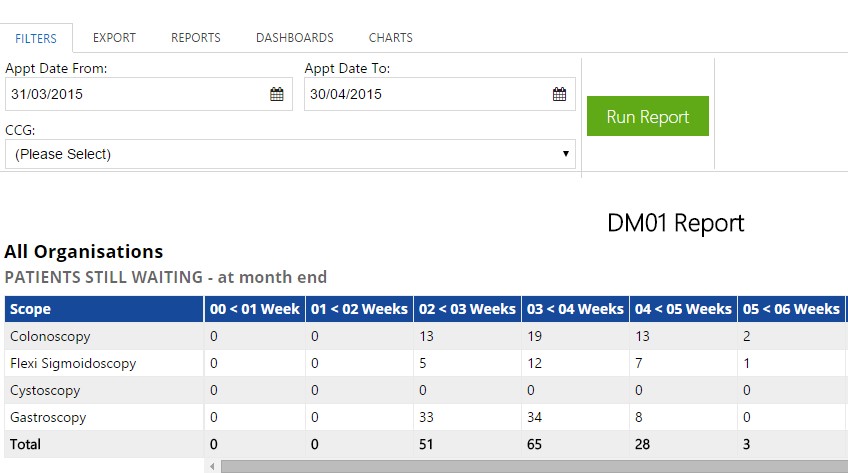Click Total value 51

pos(426,444)
